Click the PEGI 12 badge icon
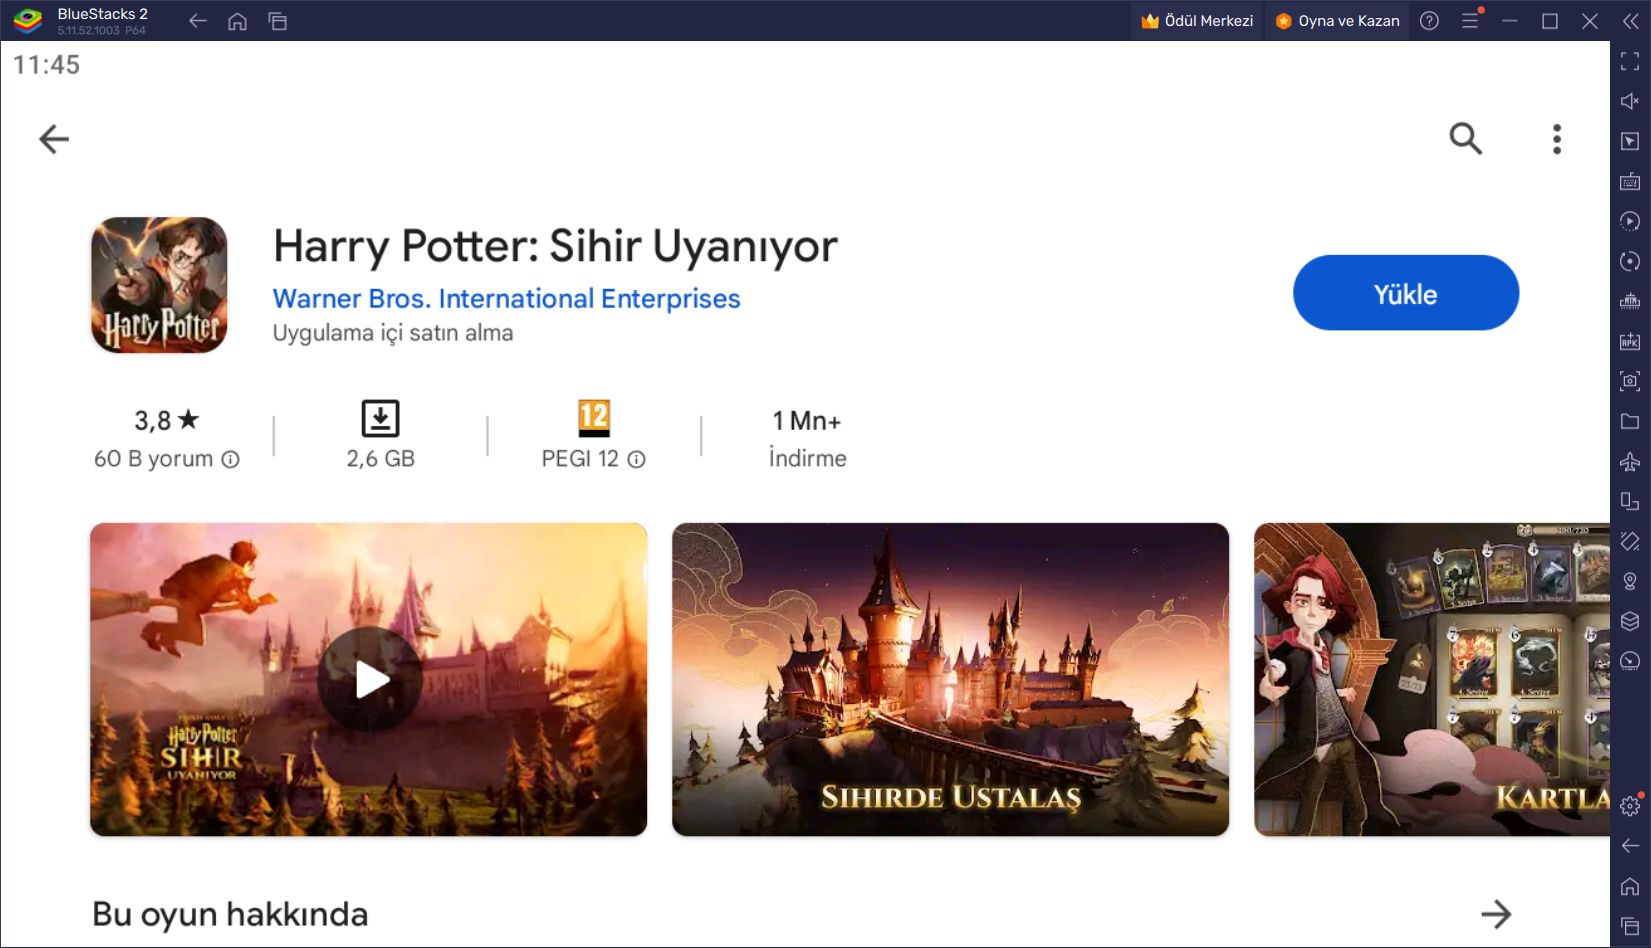 pyautogui.click(x=594, y=418)
